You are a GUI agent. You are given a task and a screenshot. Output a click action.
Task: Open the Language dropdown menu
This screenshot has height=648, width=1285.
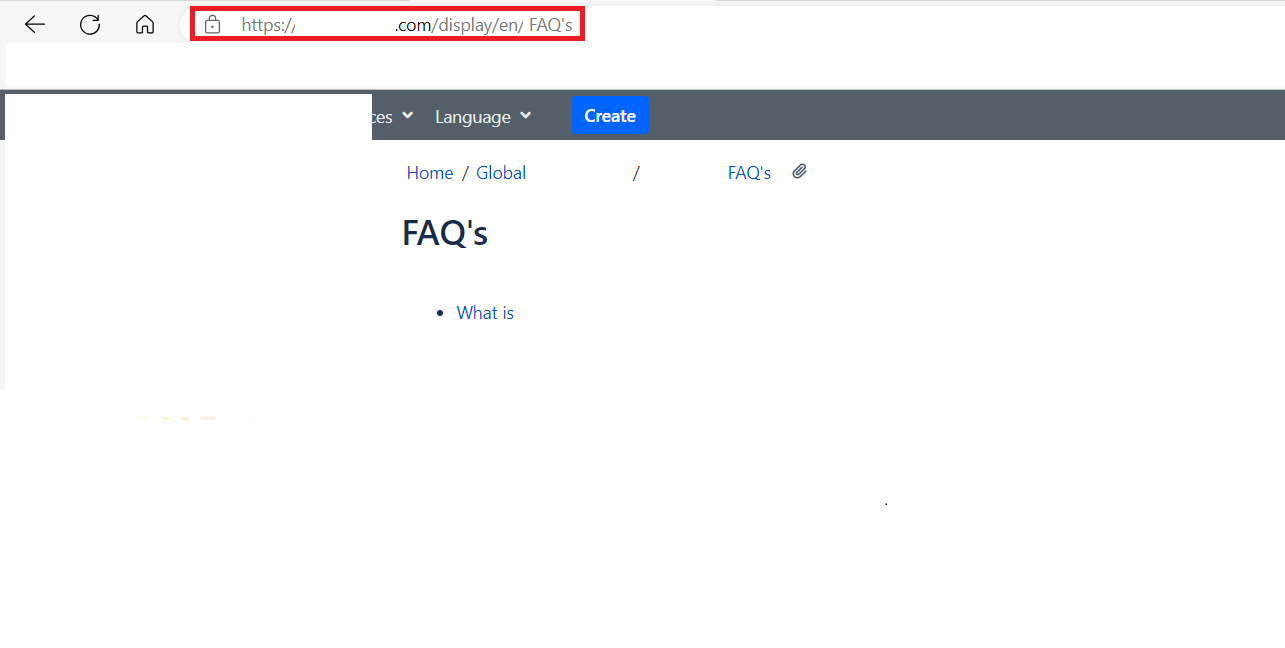click(483, 117)
